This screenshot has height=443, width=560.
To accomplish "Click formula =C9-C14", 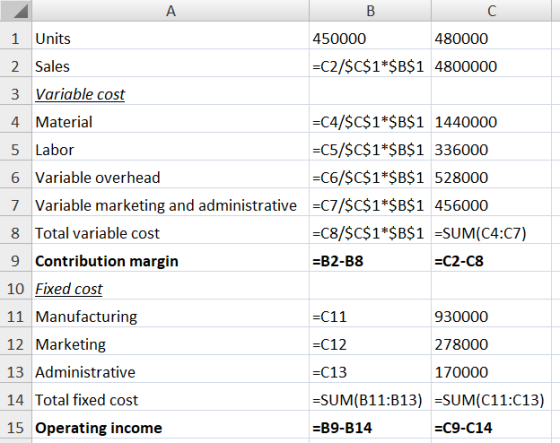I will 463,428.
